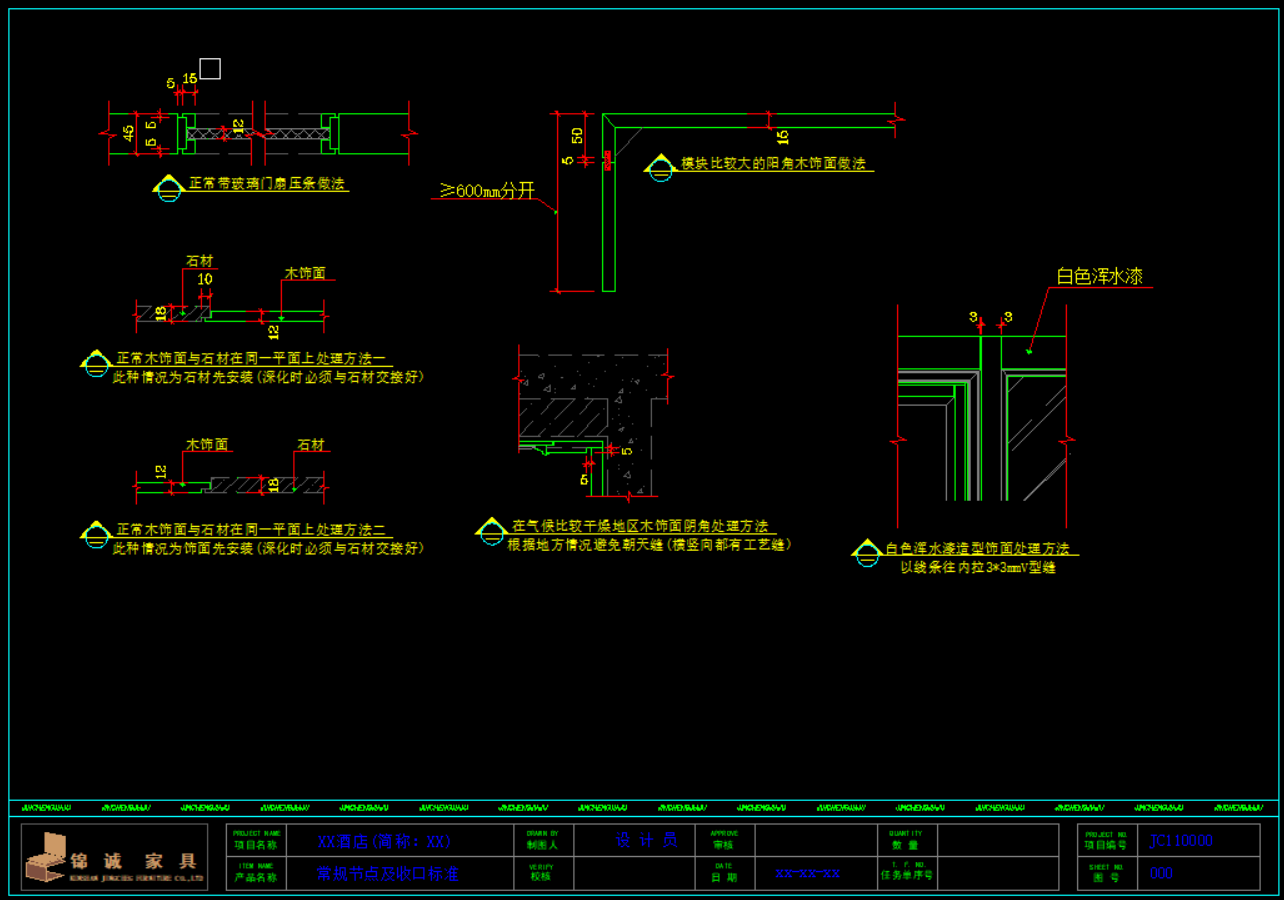Click the 45 dimension on door section
This screenshot has height=900, width=1284.
[129, 133]
